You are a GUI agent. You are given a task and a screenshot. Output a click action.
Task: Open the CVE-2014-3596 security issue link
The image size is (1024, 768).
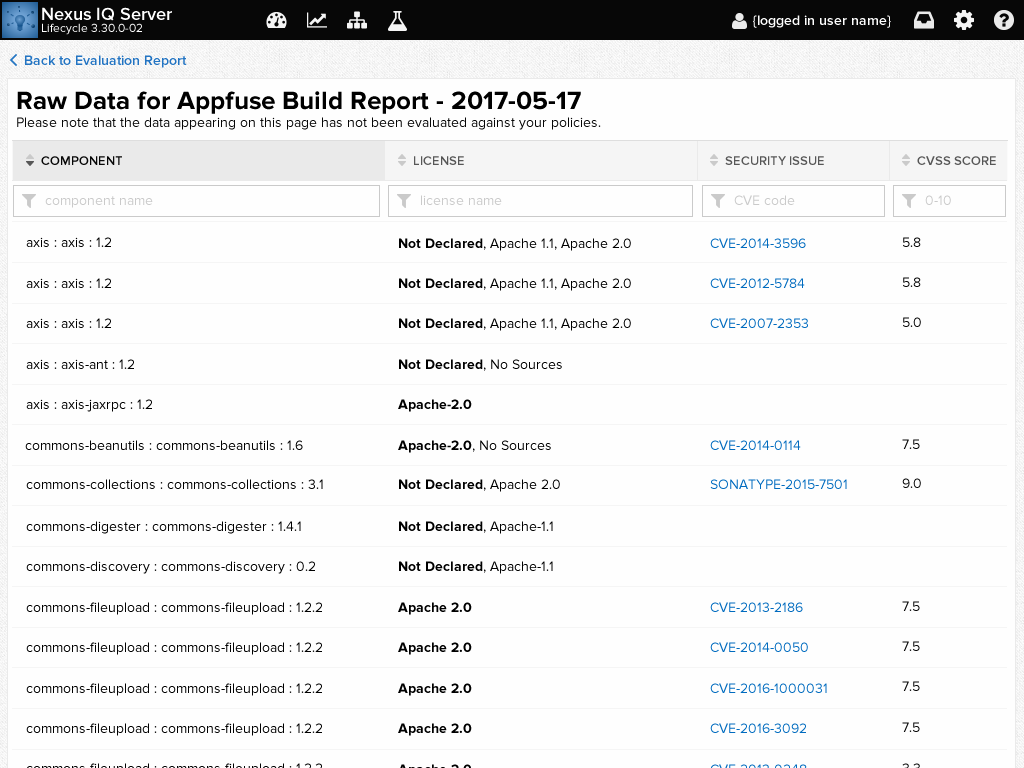(x=757, y=243)
